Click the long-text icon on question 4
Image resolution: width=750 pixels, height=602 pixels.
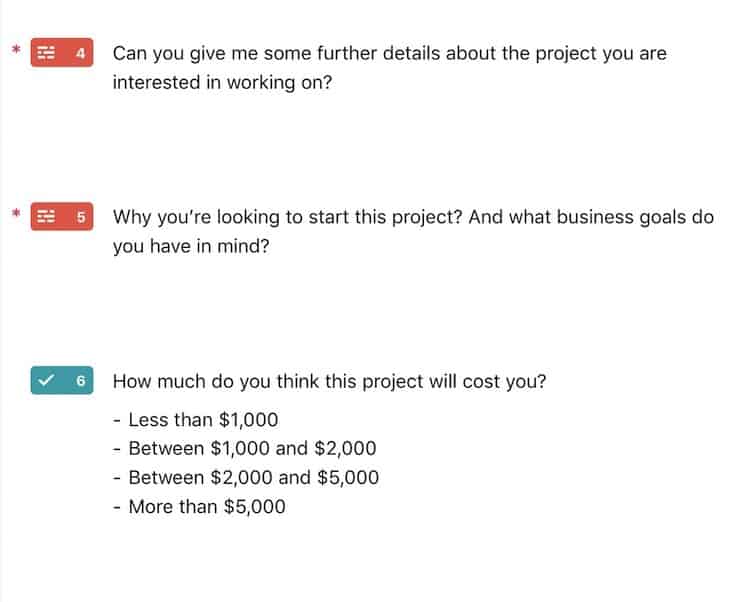point(46,53)
